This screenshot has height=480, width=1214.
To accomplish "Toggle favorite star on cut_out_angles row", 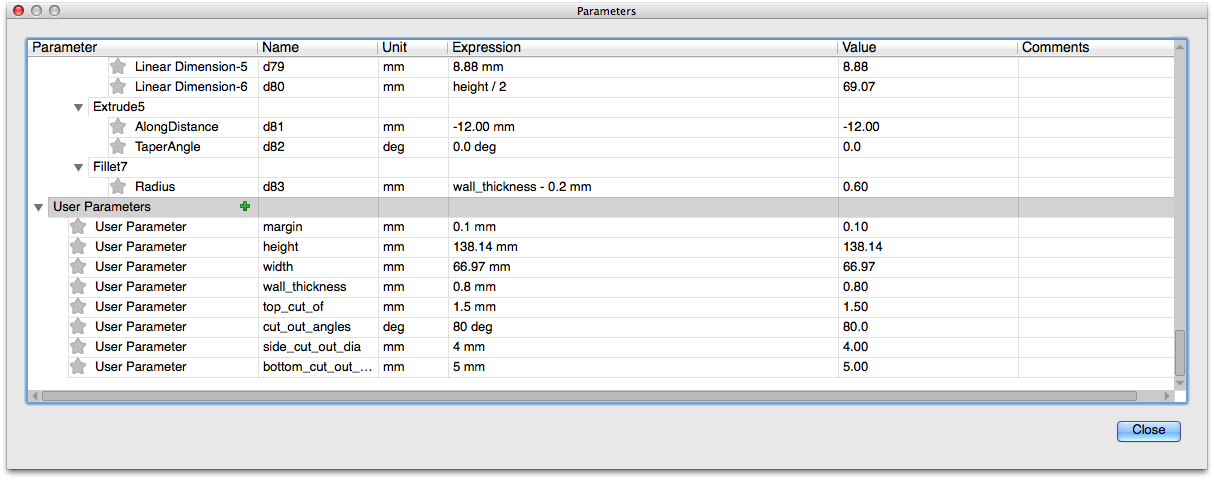I will [x=78, y=327].
